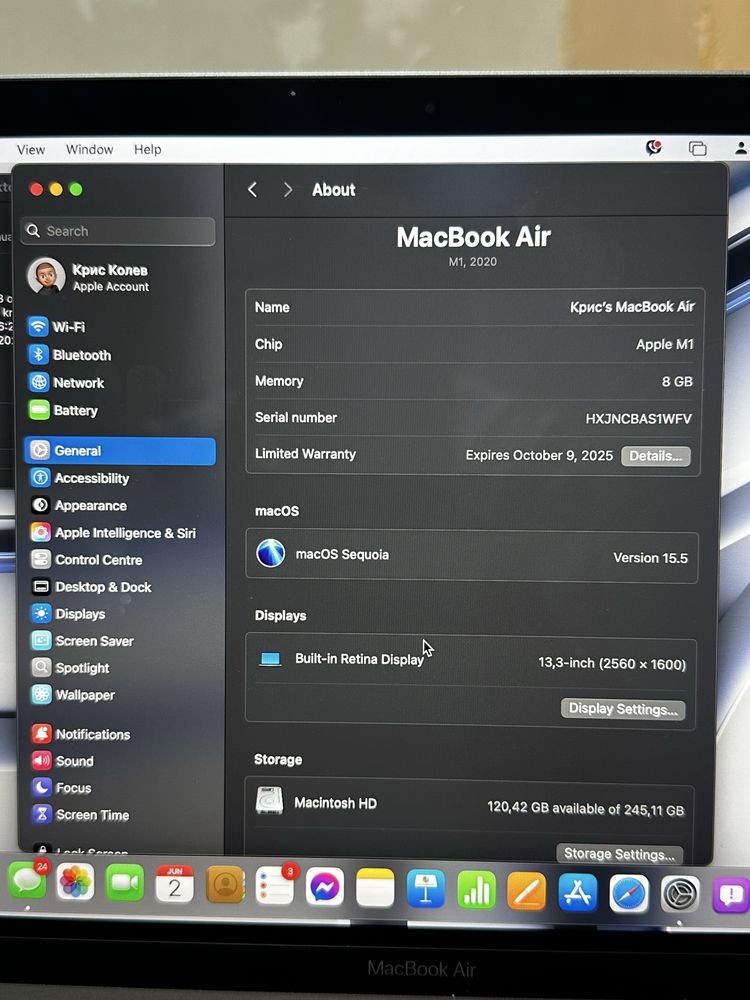750x1000 pixels.
Task: Open Control Centre settings
Action: pos(120,559)
